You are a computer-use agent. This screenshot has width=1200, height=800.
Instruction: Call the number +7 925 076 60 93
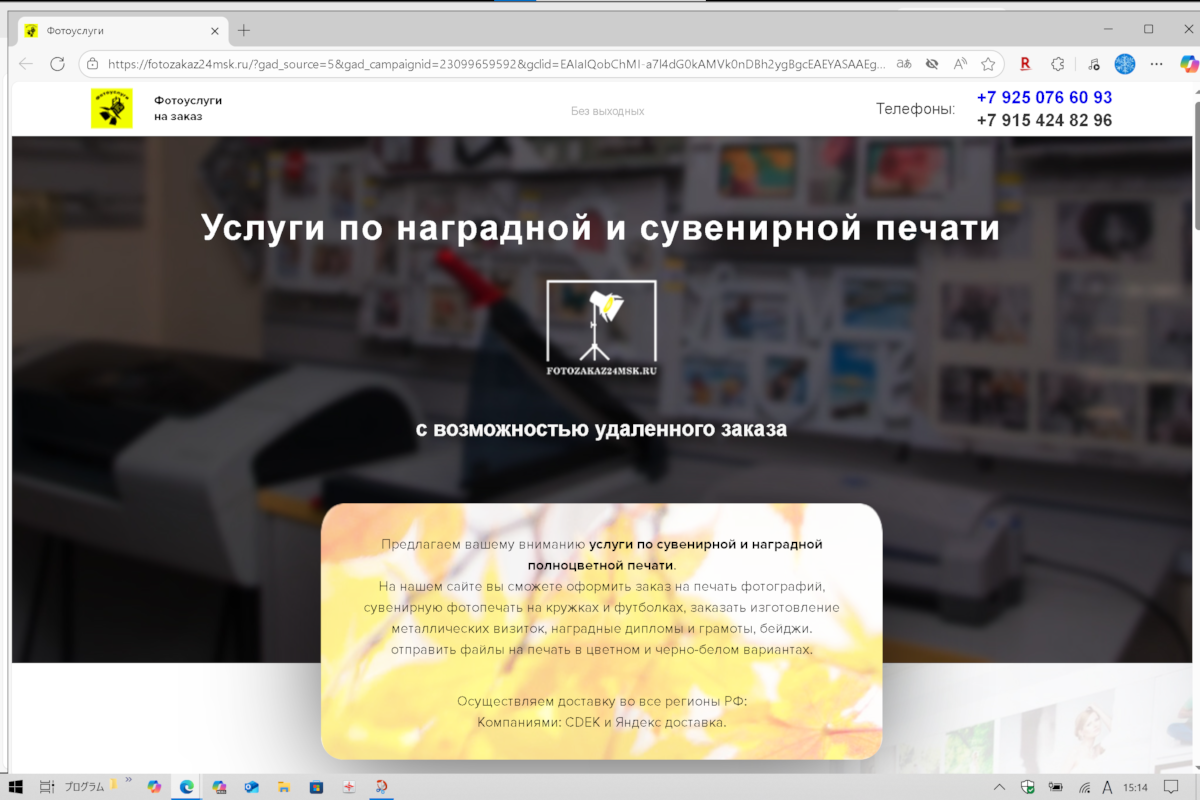click(x=1044, y=97)
